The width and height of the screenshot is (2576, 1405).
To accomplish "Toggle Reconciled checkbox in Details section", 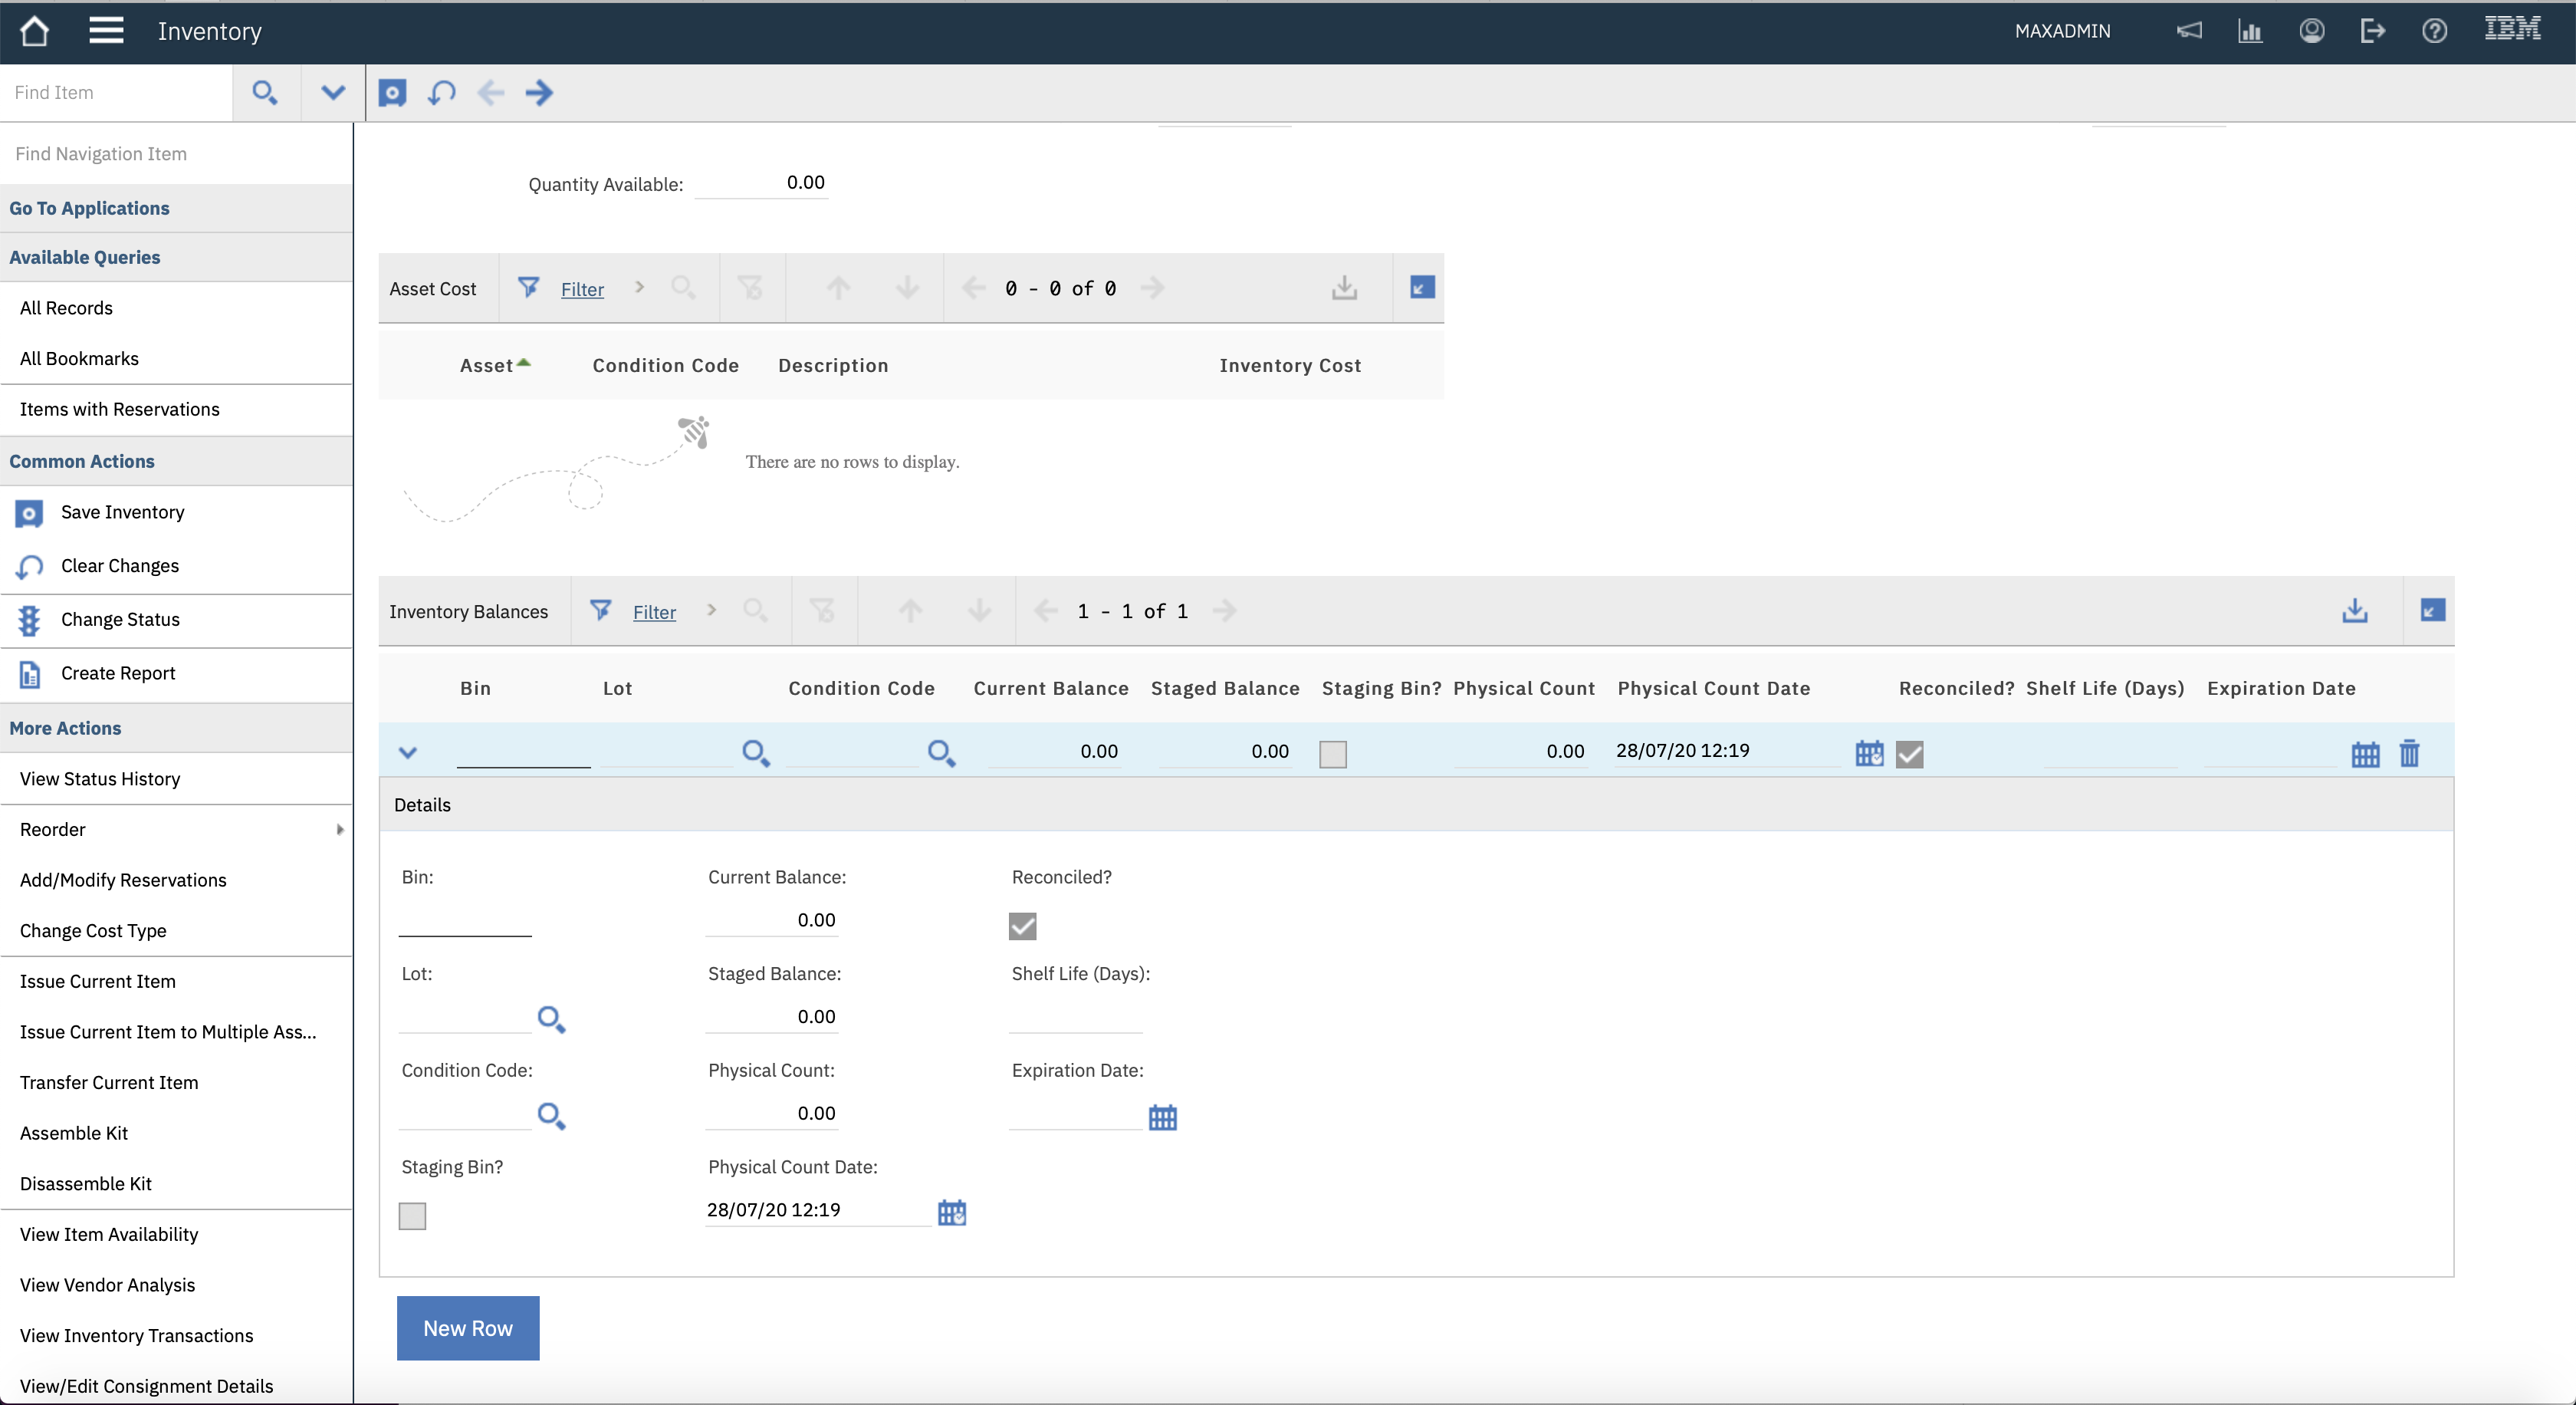I will [x=1022, y=926].
